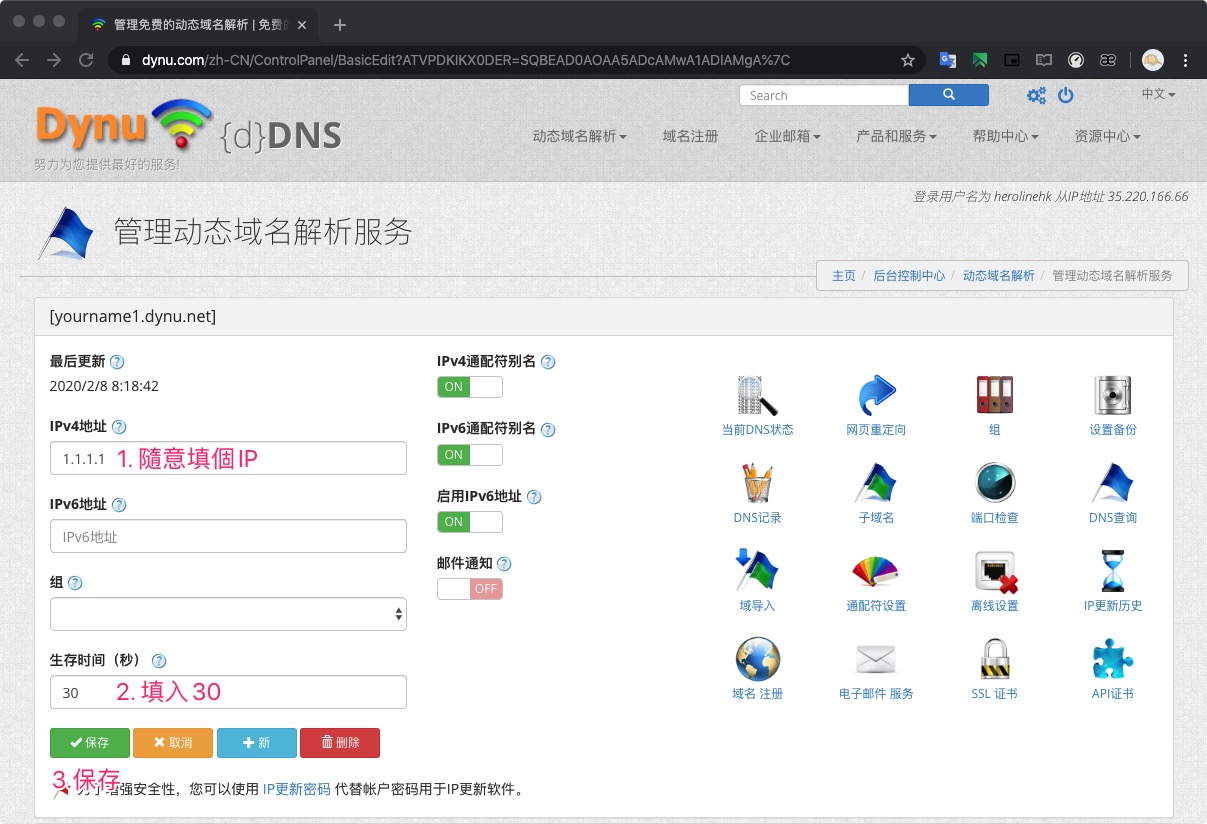Open the 当前DNS状态 icon
The image size is (1207, 824).
[757, 397]
